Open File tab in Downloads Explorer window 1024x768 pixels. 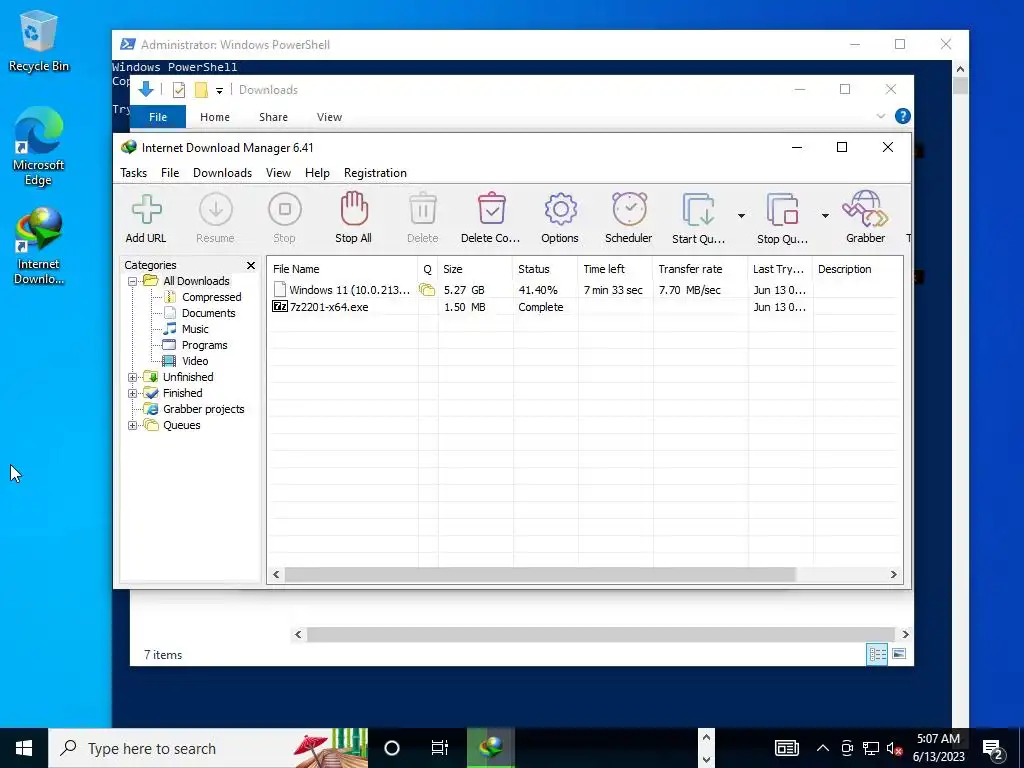pos(158,117)
